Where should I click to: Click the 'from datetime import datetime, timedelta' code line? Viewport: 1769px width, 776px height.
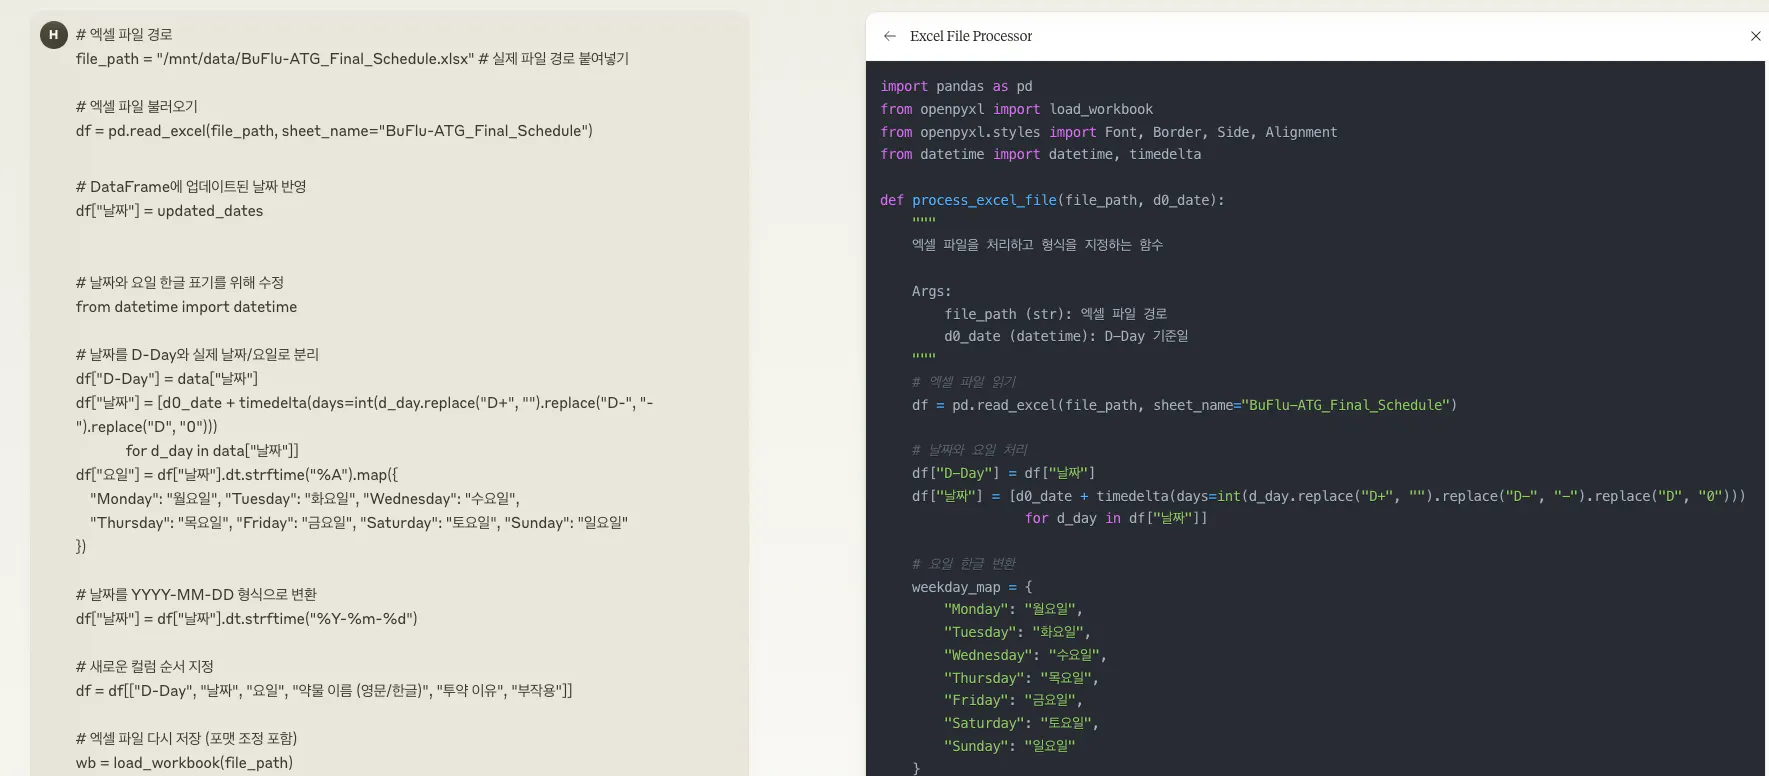(1040, 154)
